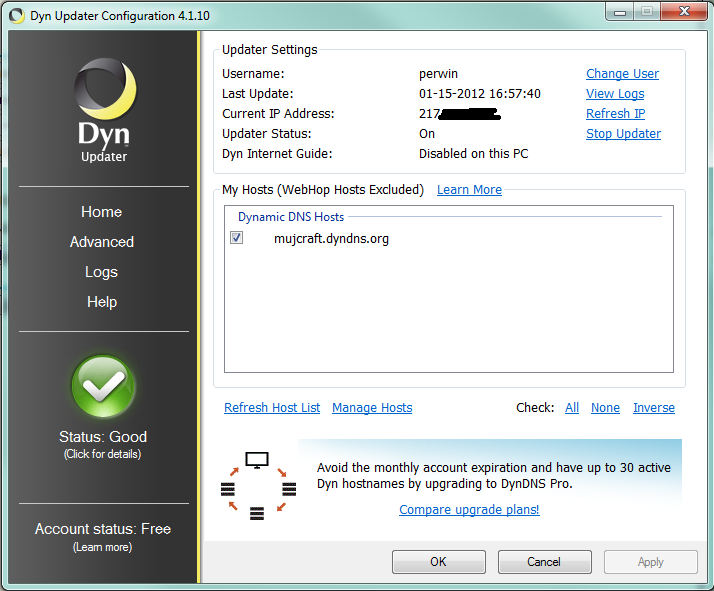
Task: Click the Change User link
Action: 622,74
